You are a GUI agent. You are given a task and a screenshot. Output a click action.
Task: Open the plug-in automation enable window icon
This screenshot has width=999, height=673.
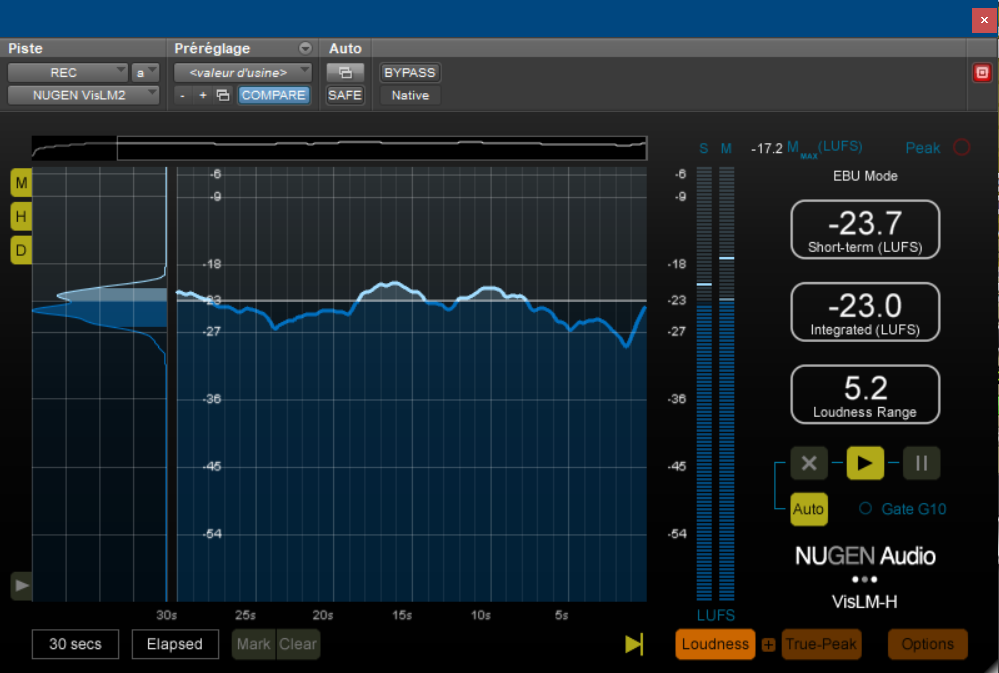click(345, 73)
